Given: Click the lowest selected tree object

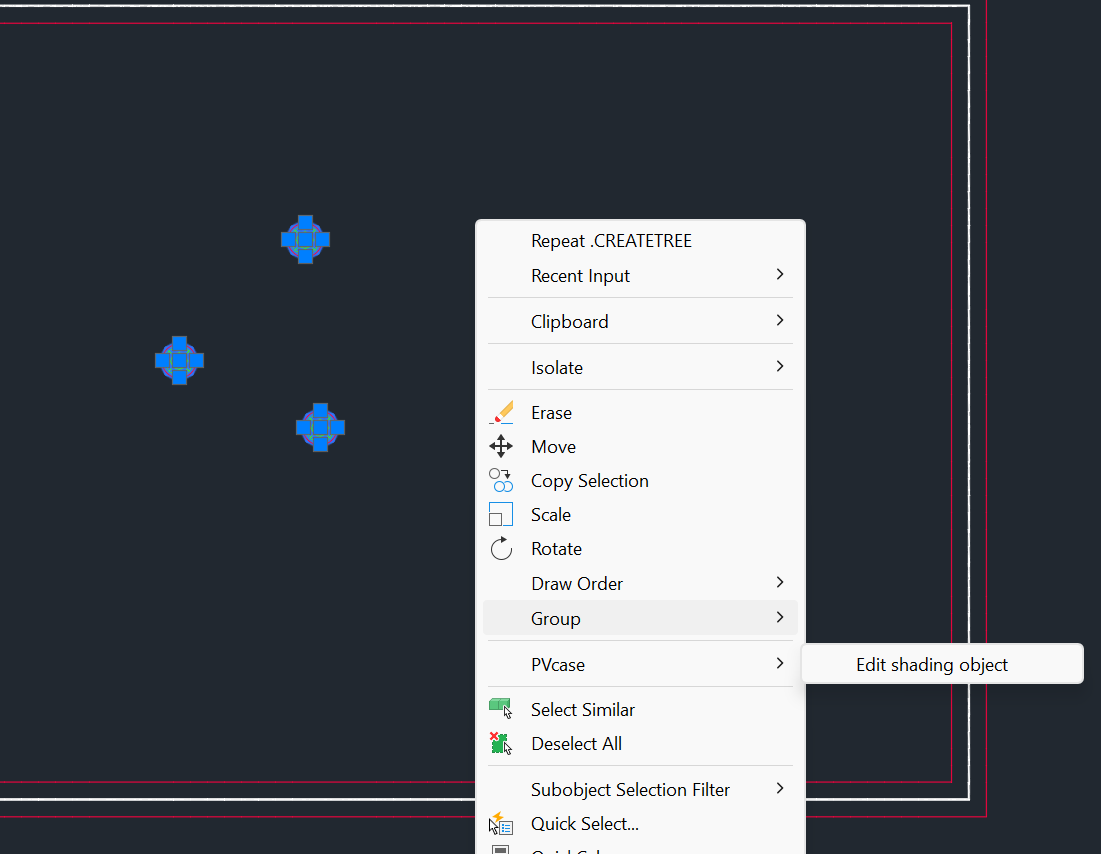Looking at the screenshot, I should [x=320, y=427].
